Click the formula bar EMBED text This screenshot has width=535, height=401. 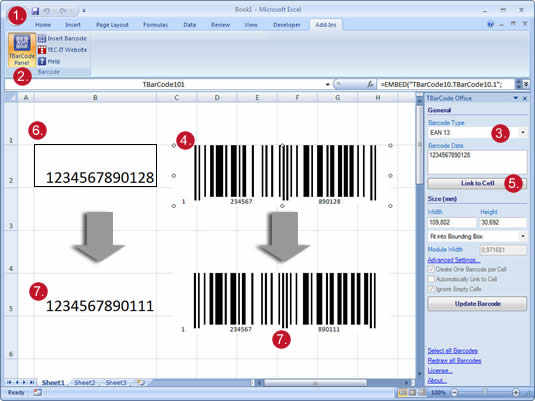coord(441,84)
